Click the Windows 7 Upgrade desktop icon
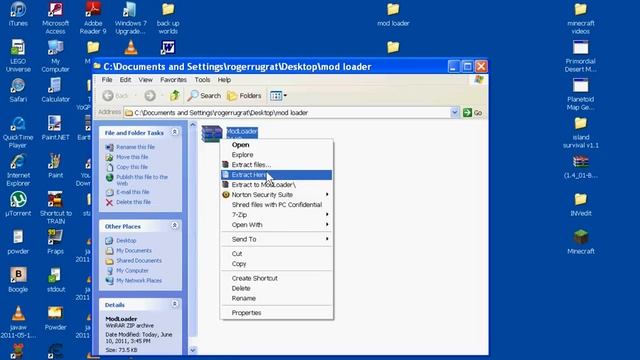Viewport: 640px width, 360px height. [x=130, y=18]
